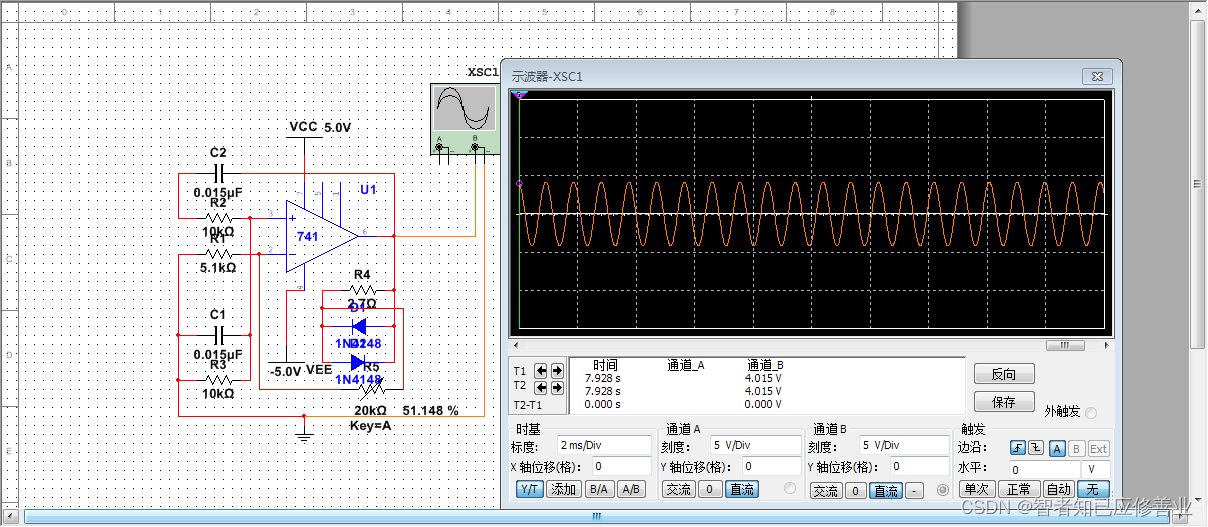Click the T1 cursor marker atop display
The image size is (1208, 527).
tap(518, 95)
